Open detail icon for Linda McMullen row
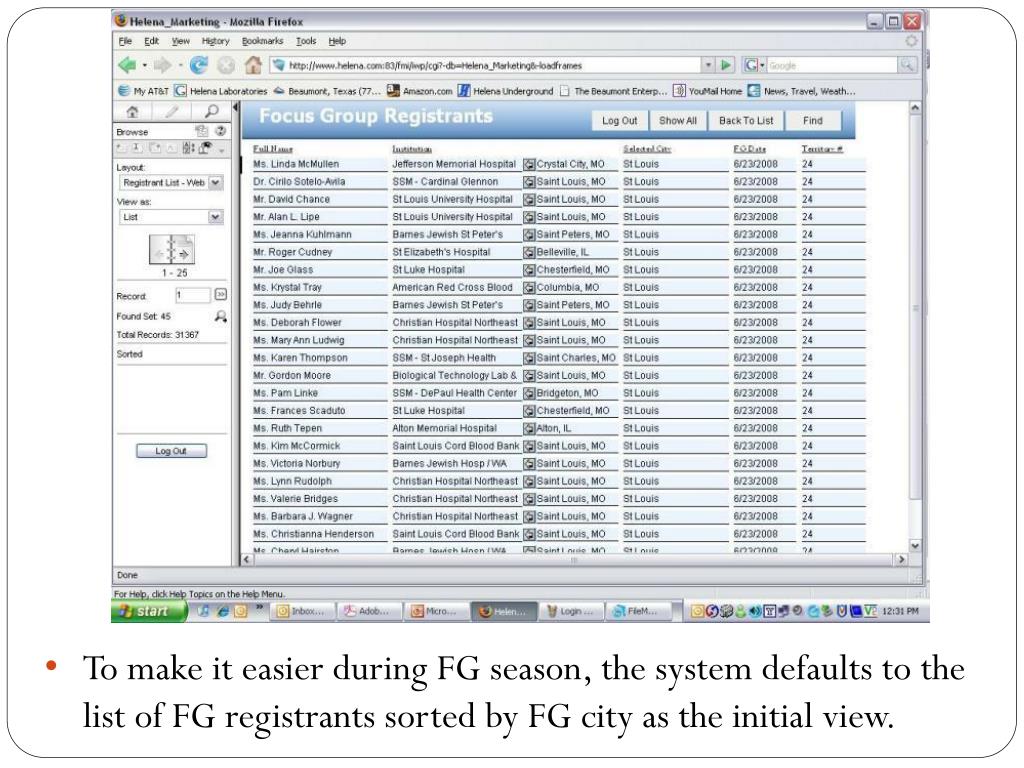The width and height of the screenshot is (1024, 768). pos(529,165)
